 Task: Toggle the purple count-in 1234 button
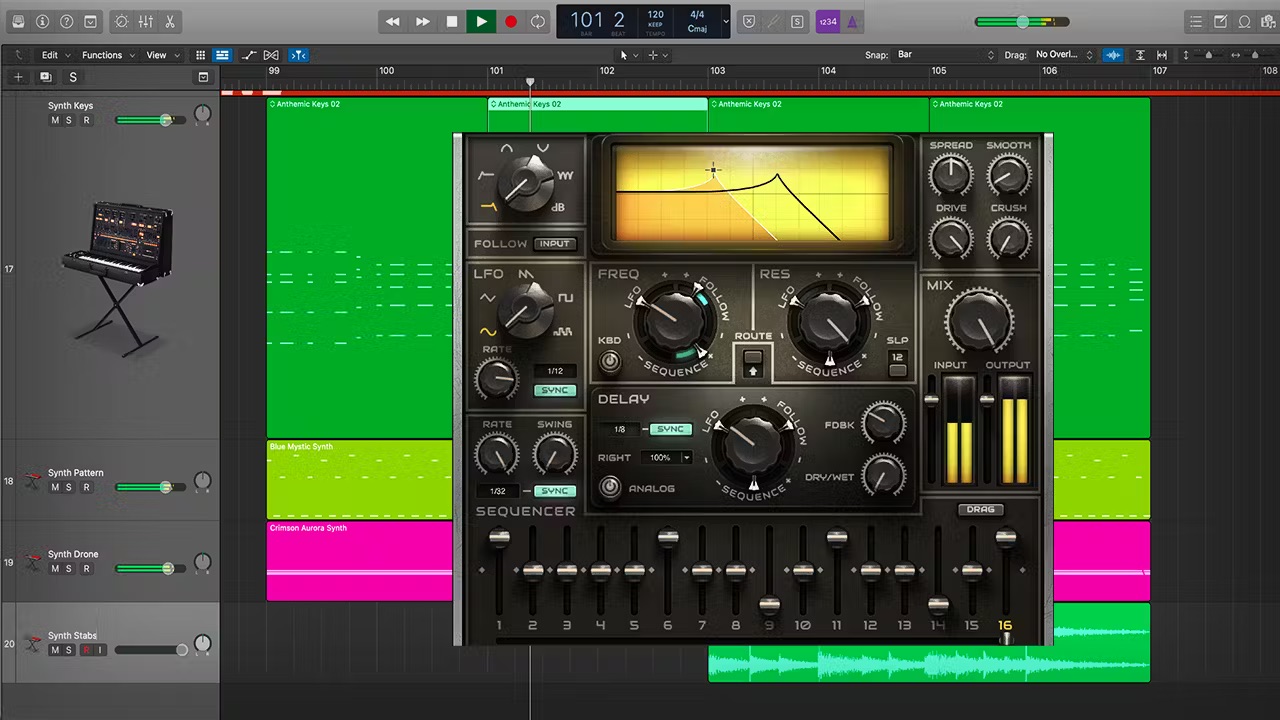[828, 21]
